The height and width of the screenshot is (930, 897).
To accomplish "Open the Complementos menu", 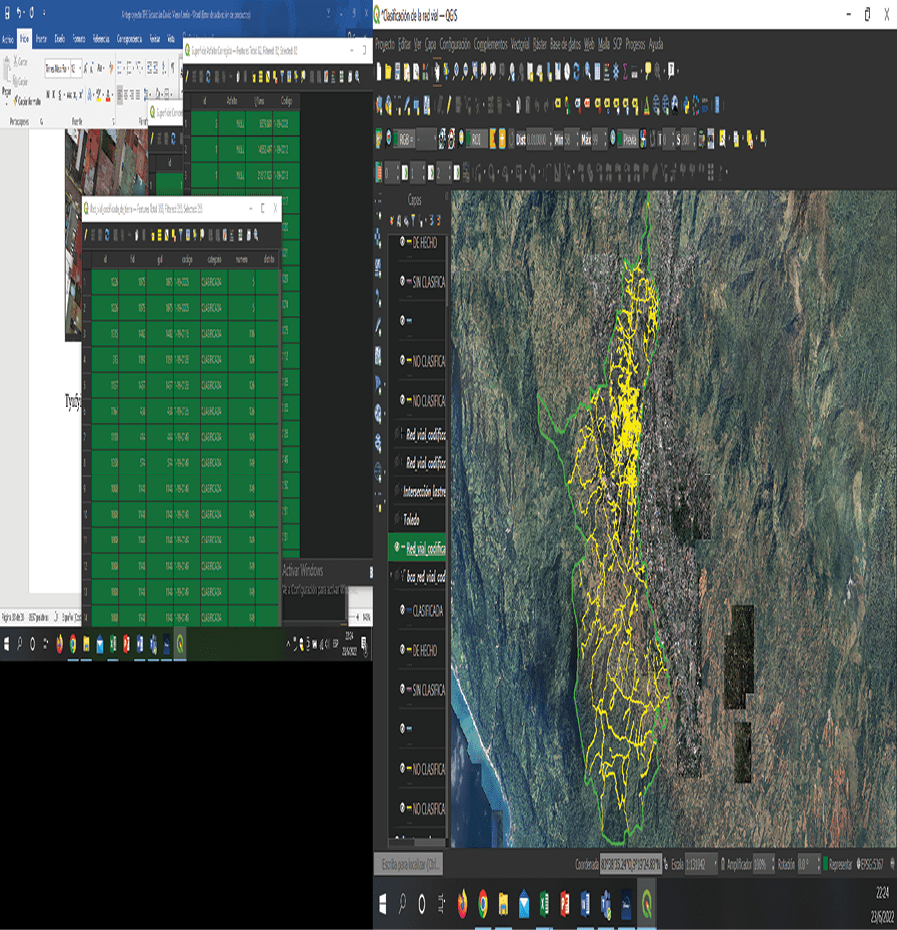I will 490,45.
